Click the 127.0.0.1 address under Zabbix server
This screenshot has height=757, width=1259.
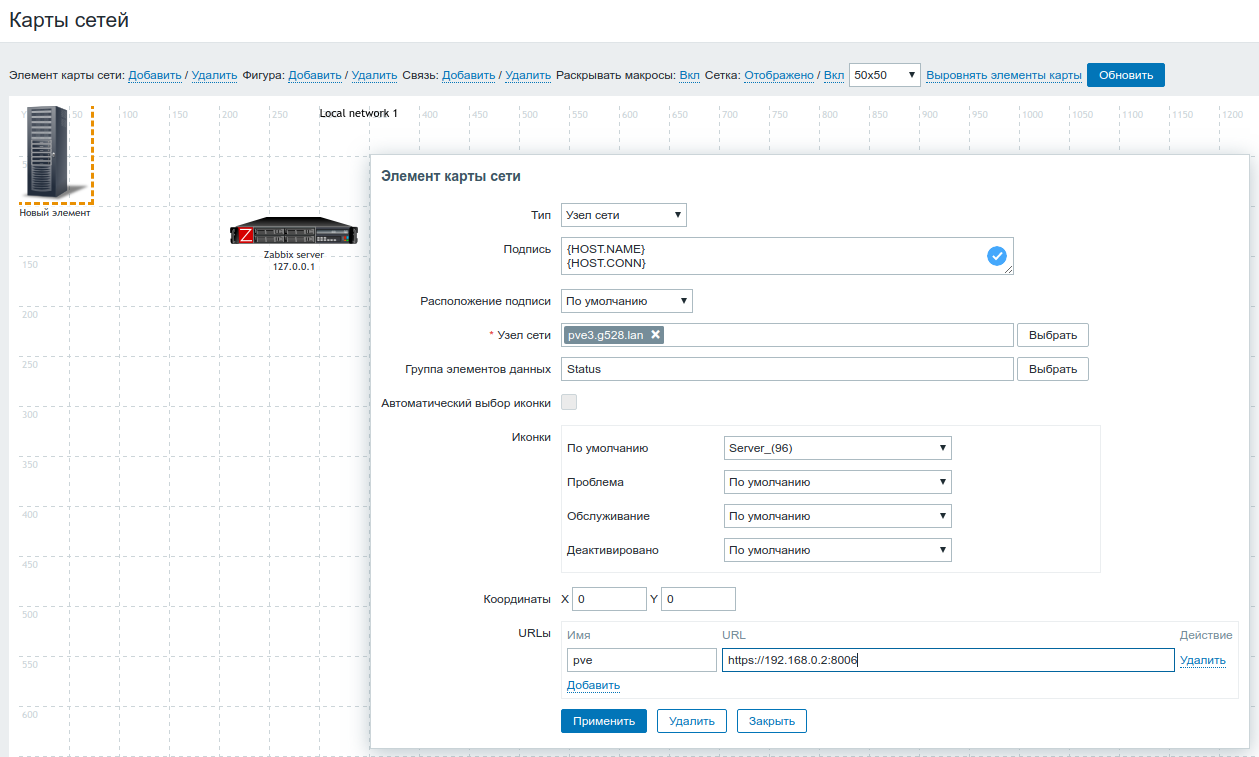coord(294,267)
